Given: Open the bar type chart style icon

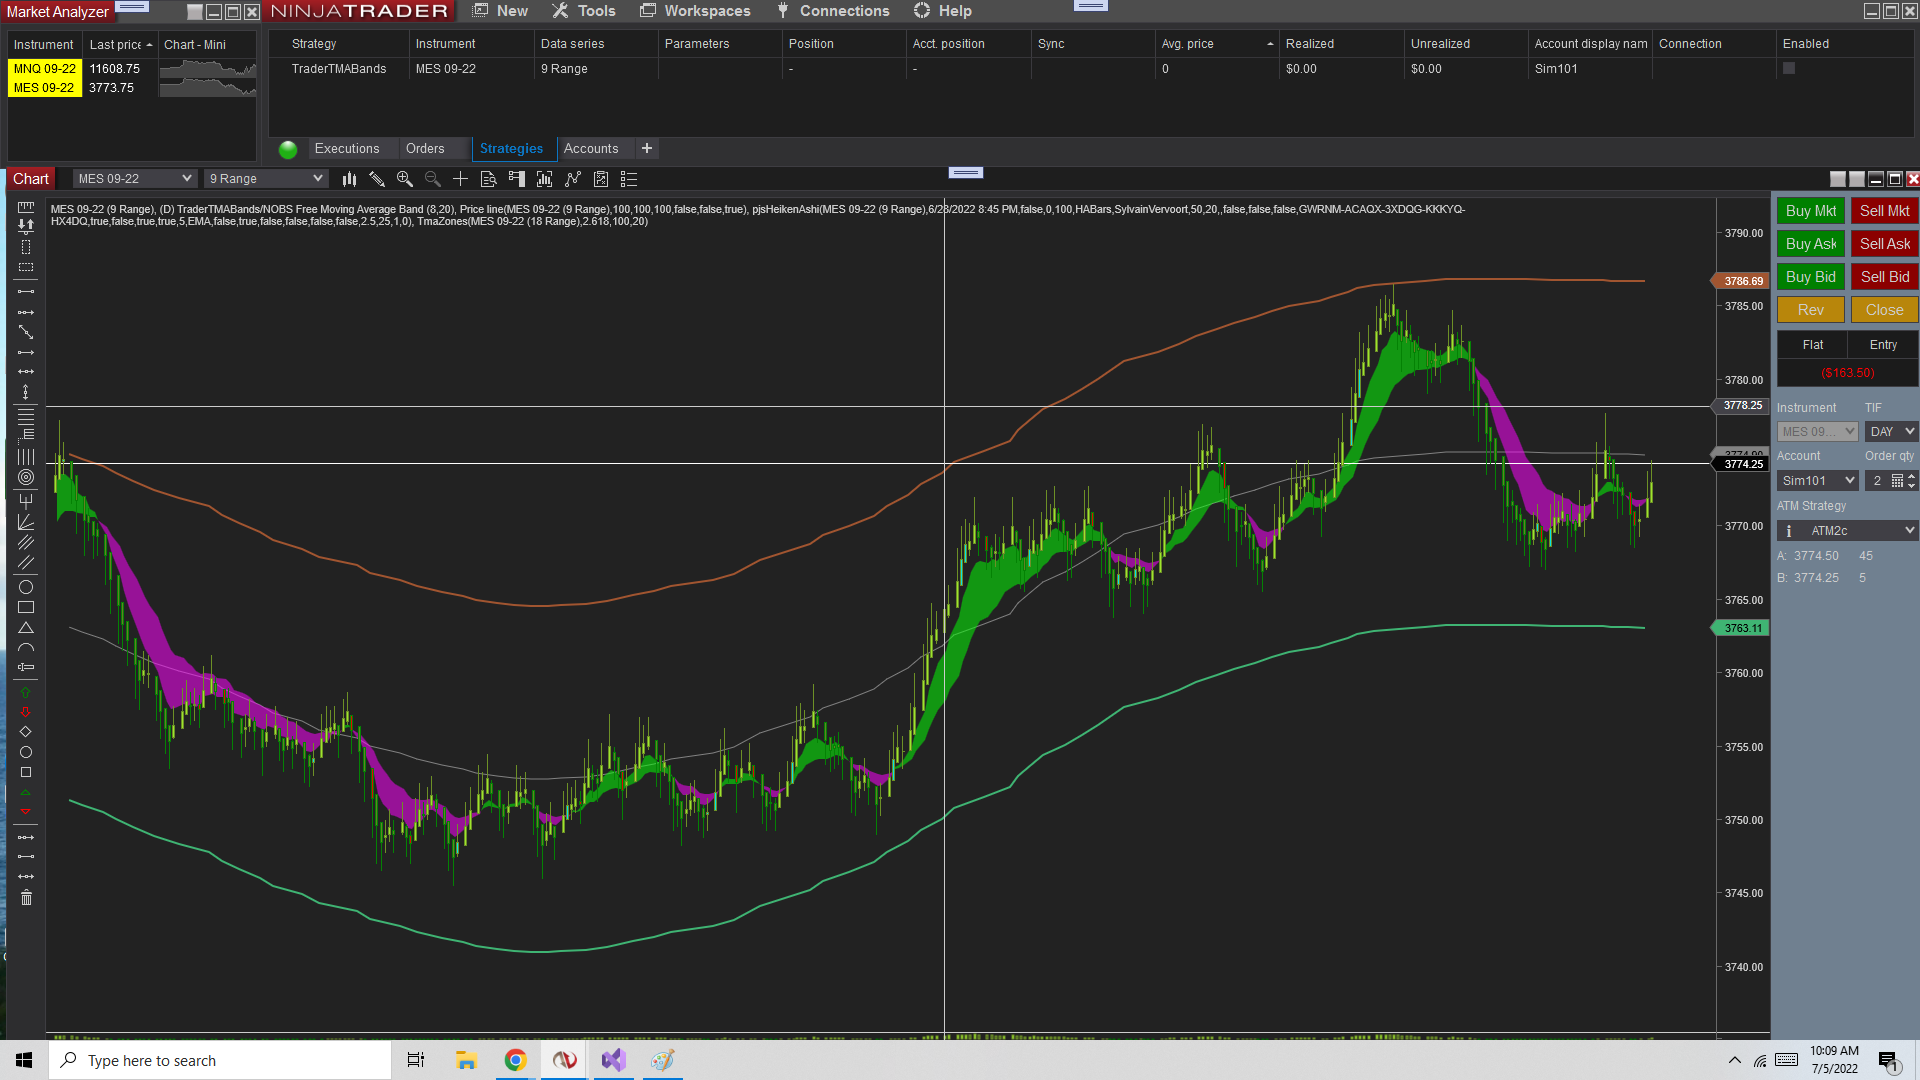Looking at the screenshot, I should [349, 179].
